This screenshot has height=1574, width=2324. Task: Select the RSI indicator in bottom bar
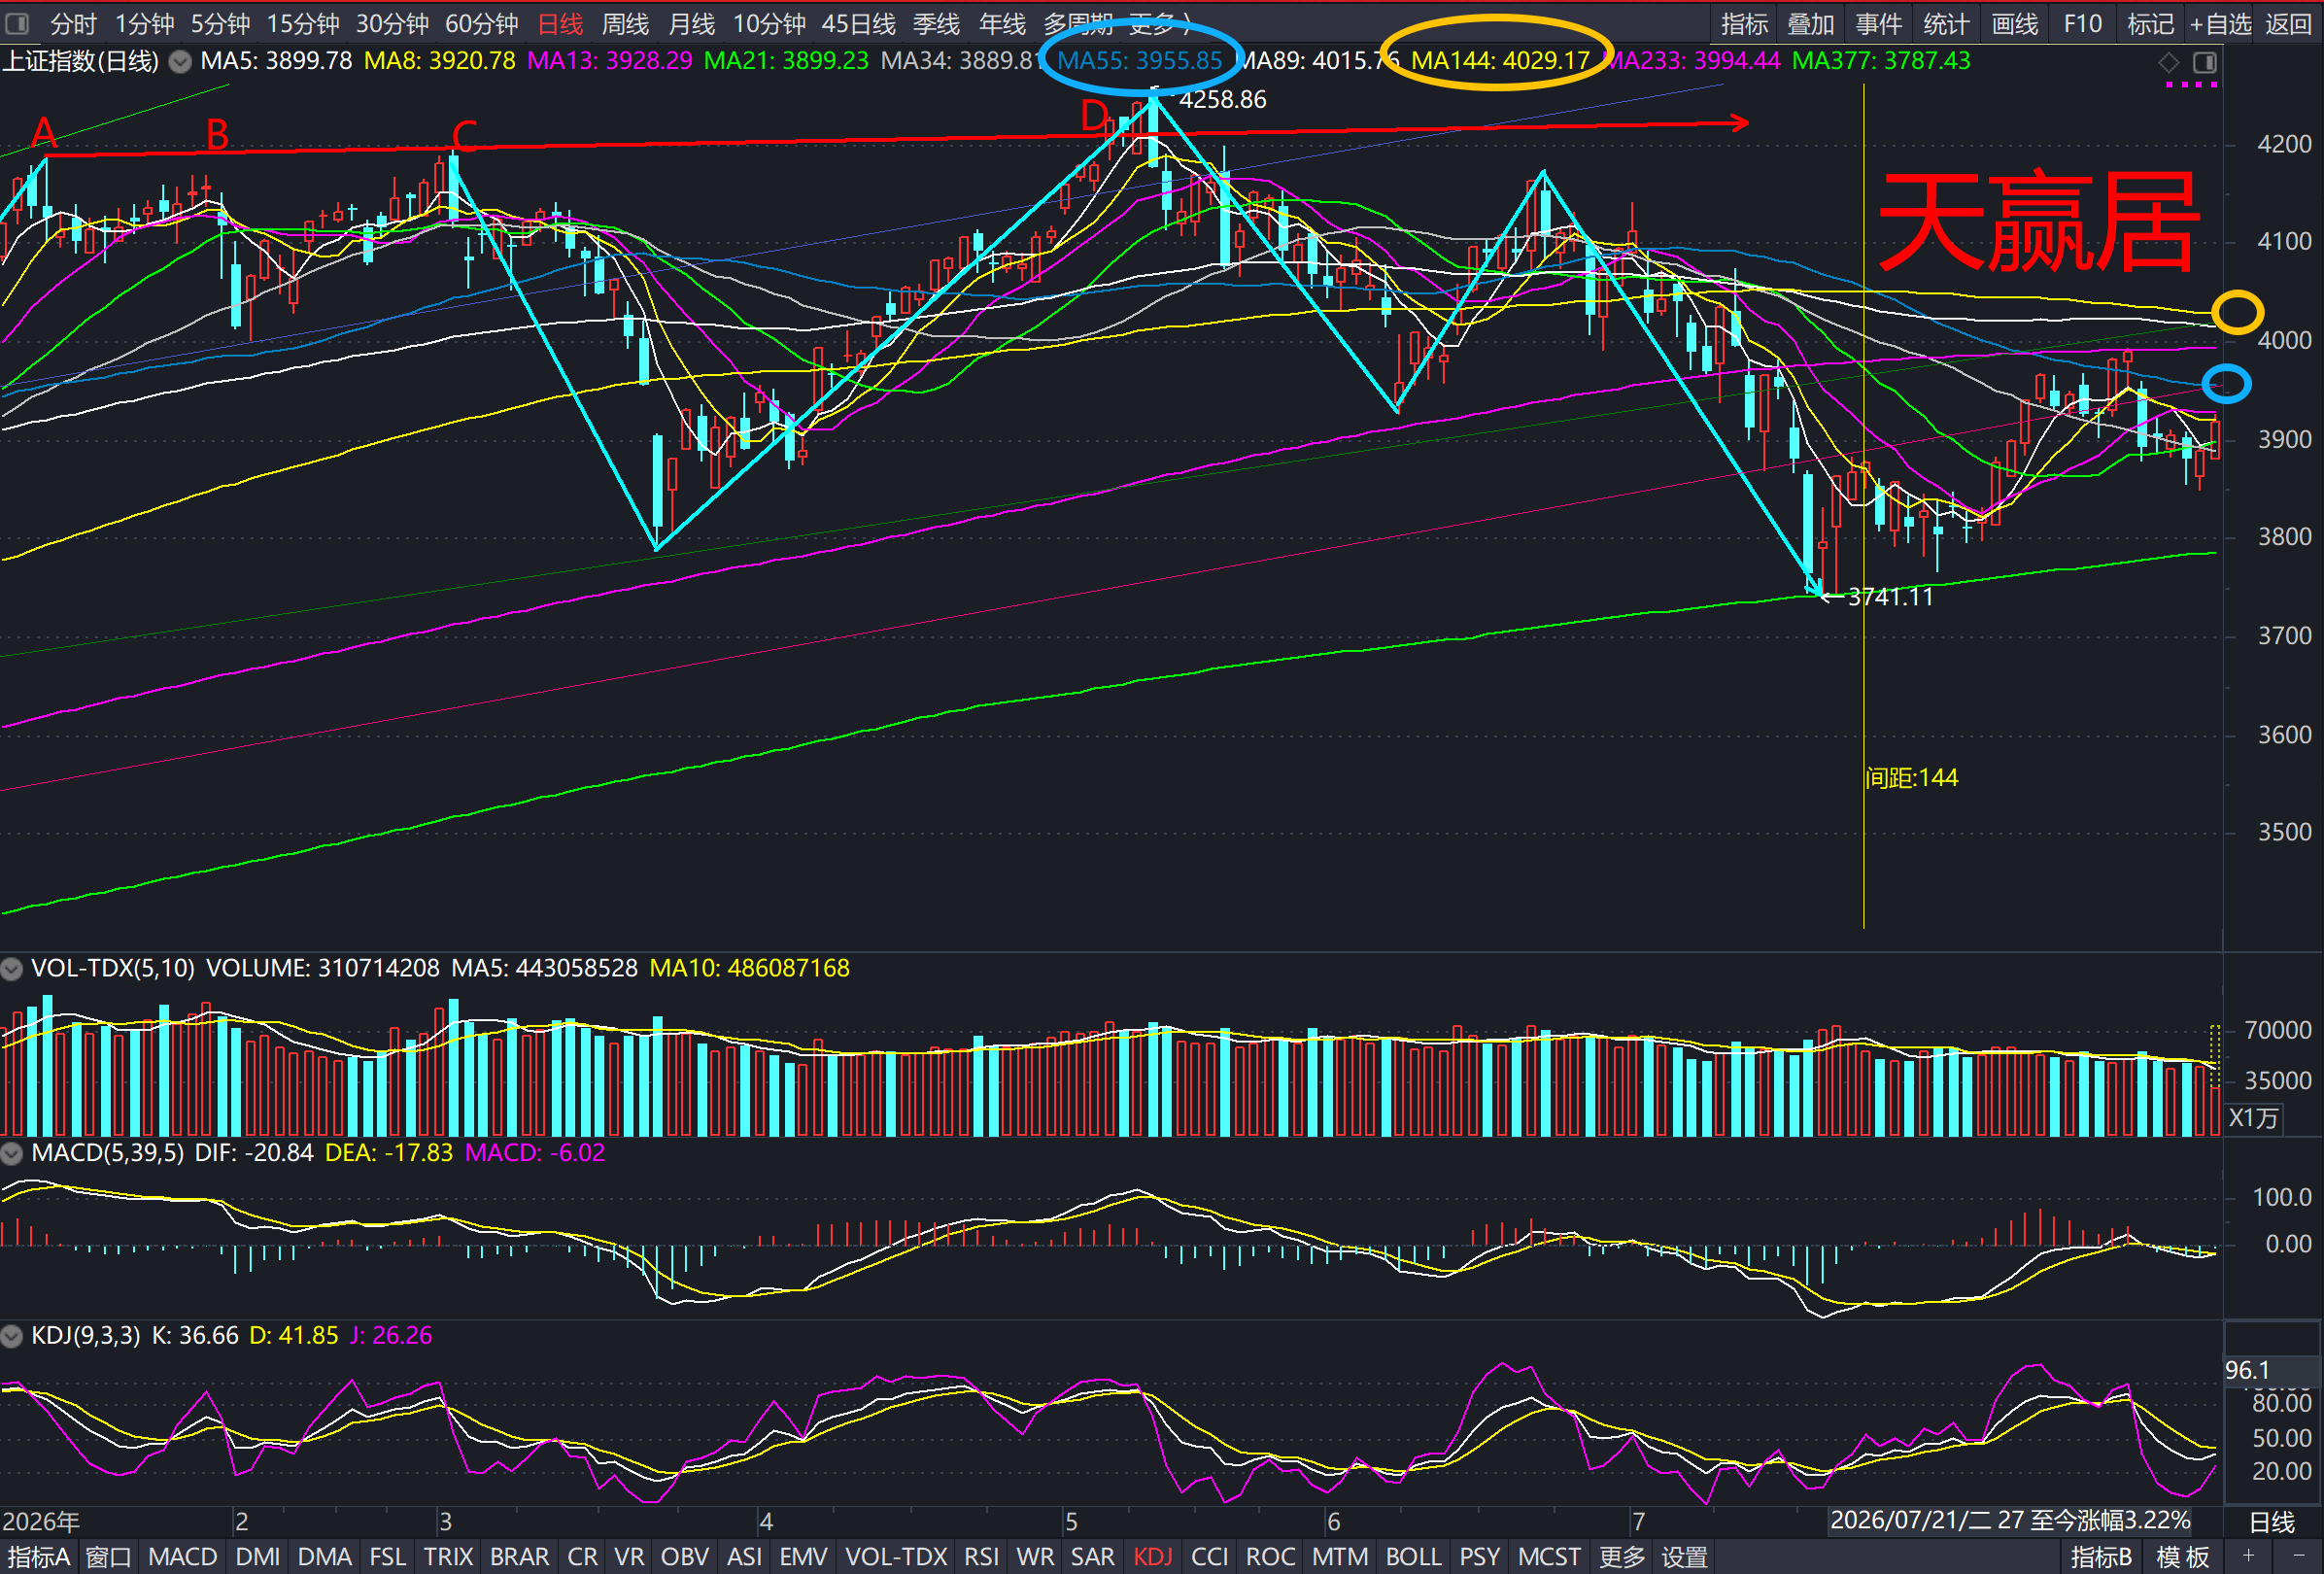(981, 1557)
